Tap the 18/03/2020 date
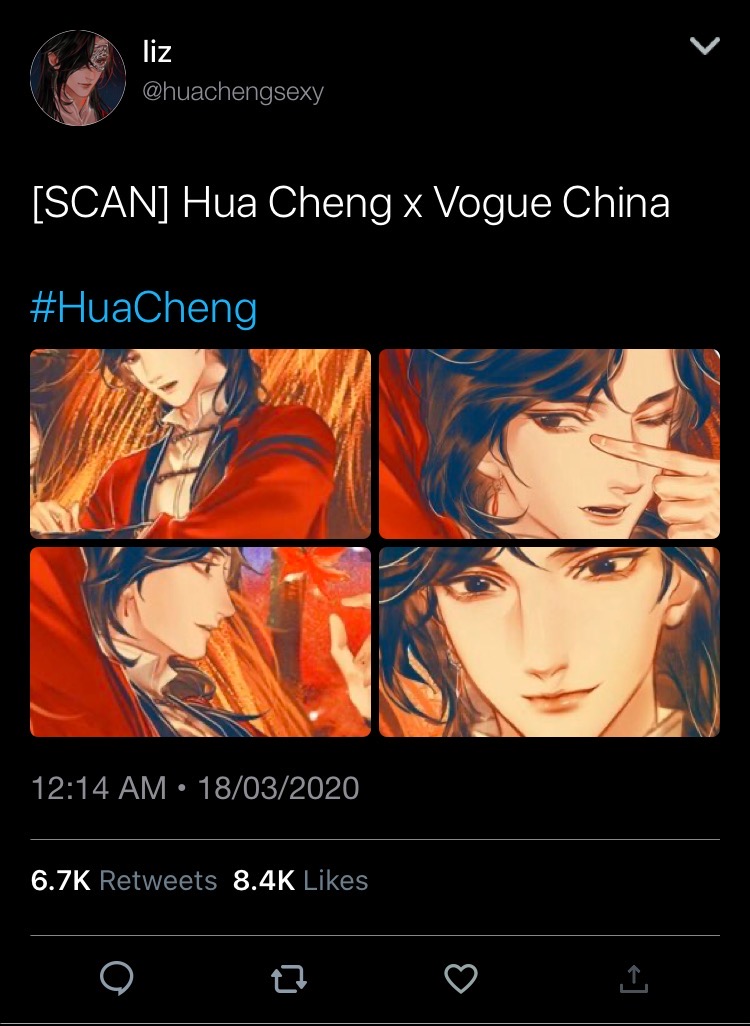 pyautogui.click(x=278, y=787)
